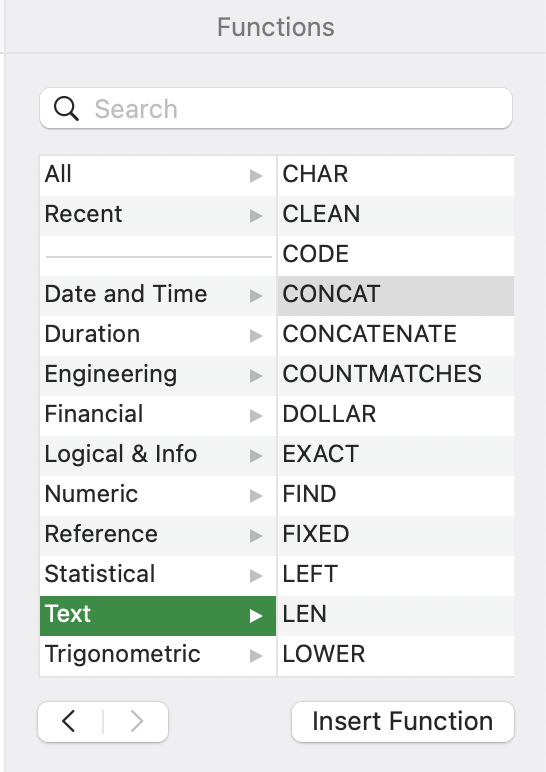Screen dimensions: 546x772
Task: Click the magnifying glass search icon
Action: click(66, 108)
